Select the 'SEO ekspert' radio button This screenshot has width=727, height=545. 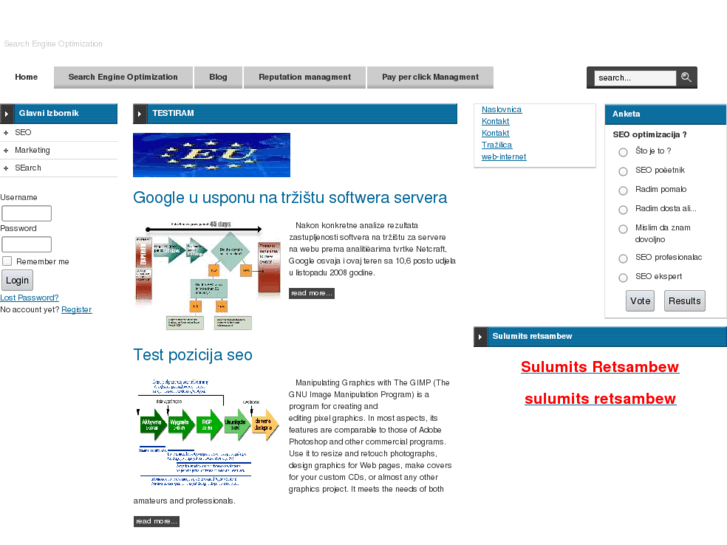point(623,277)
